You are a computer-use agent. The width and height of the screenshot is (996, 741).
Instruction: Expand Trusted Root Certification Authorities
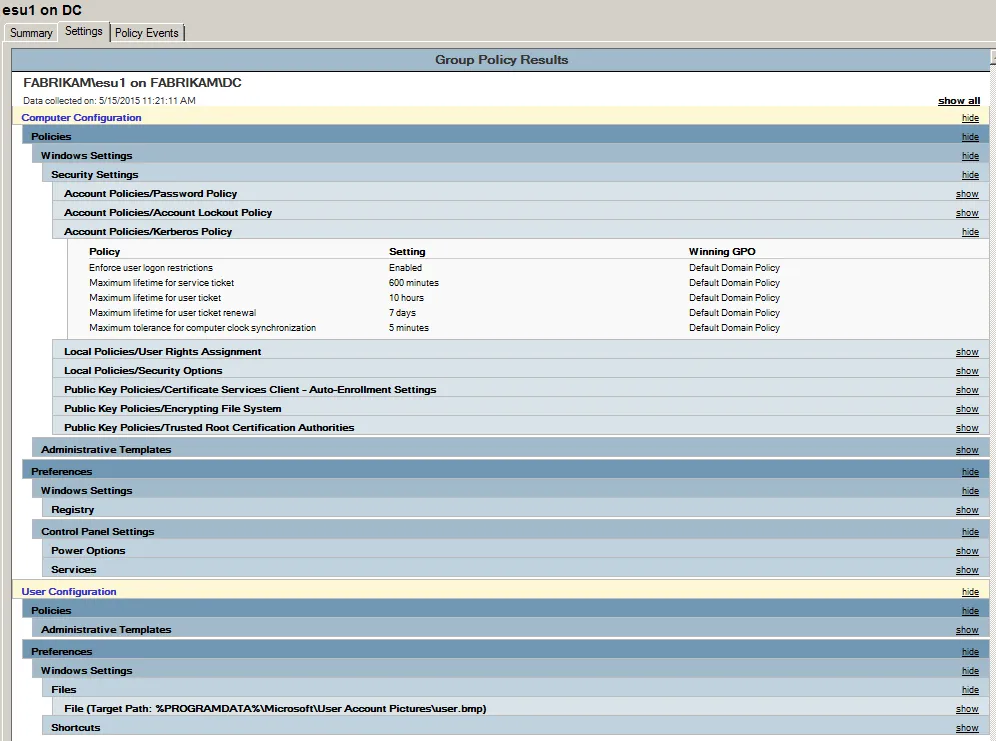click(x=967, y=428)
